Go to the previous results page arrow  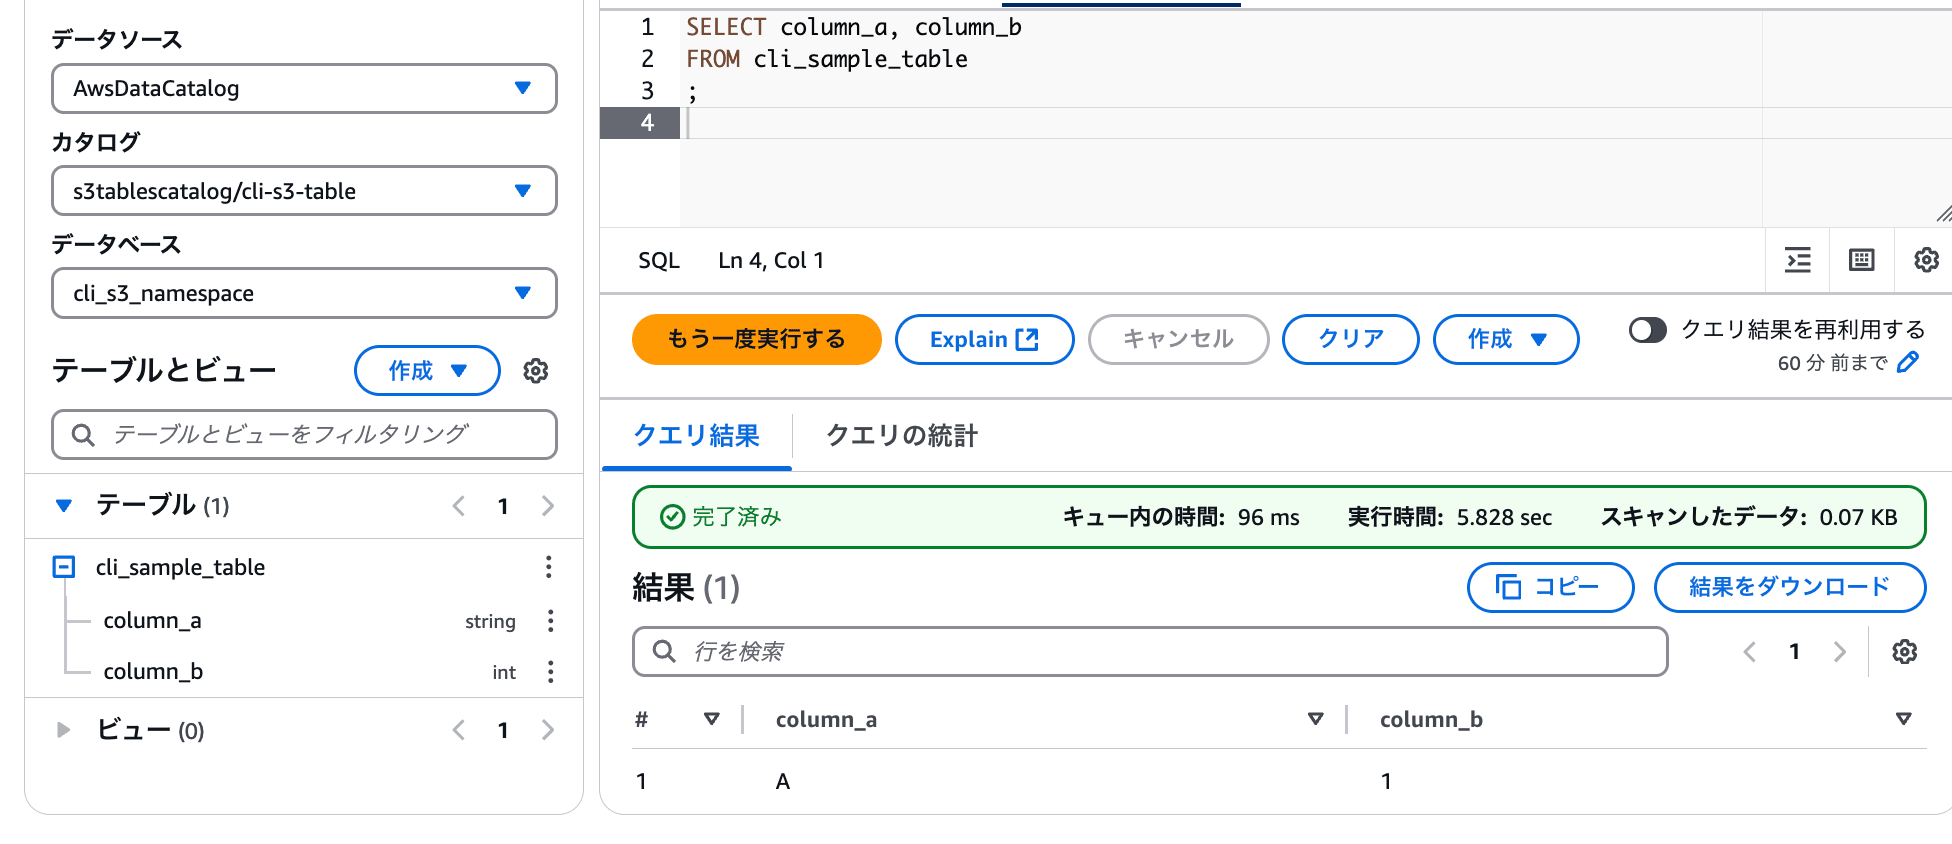point(1750,652)
